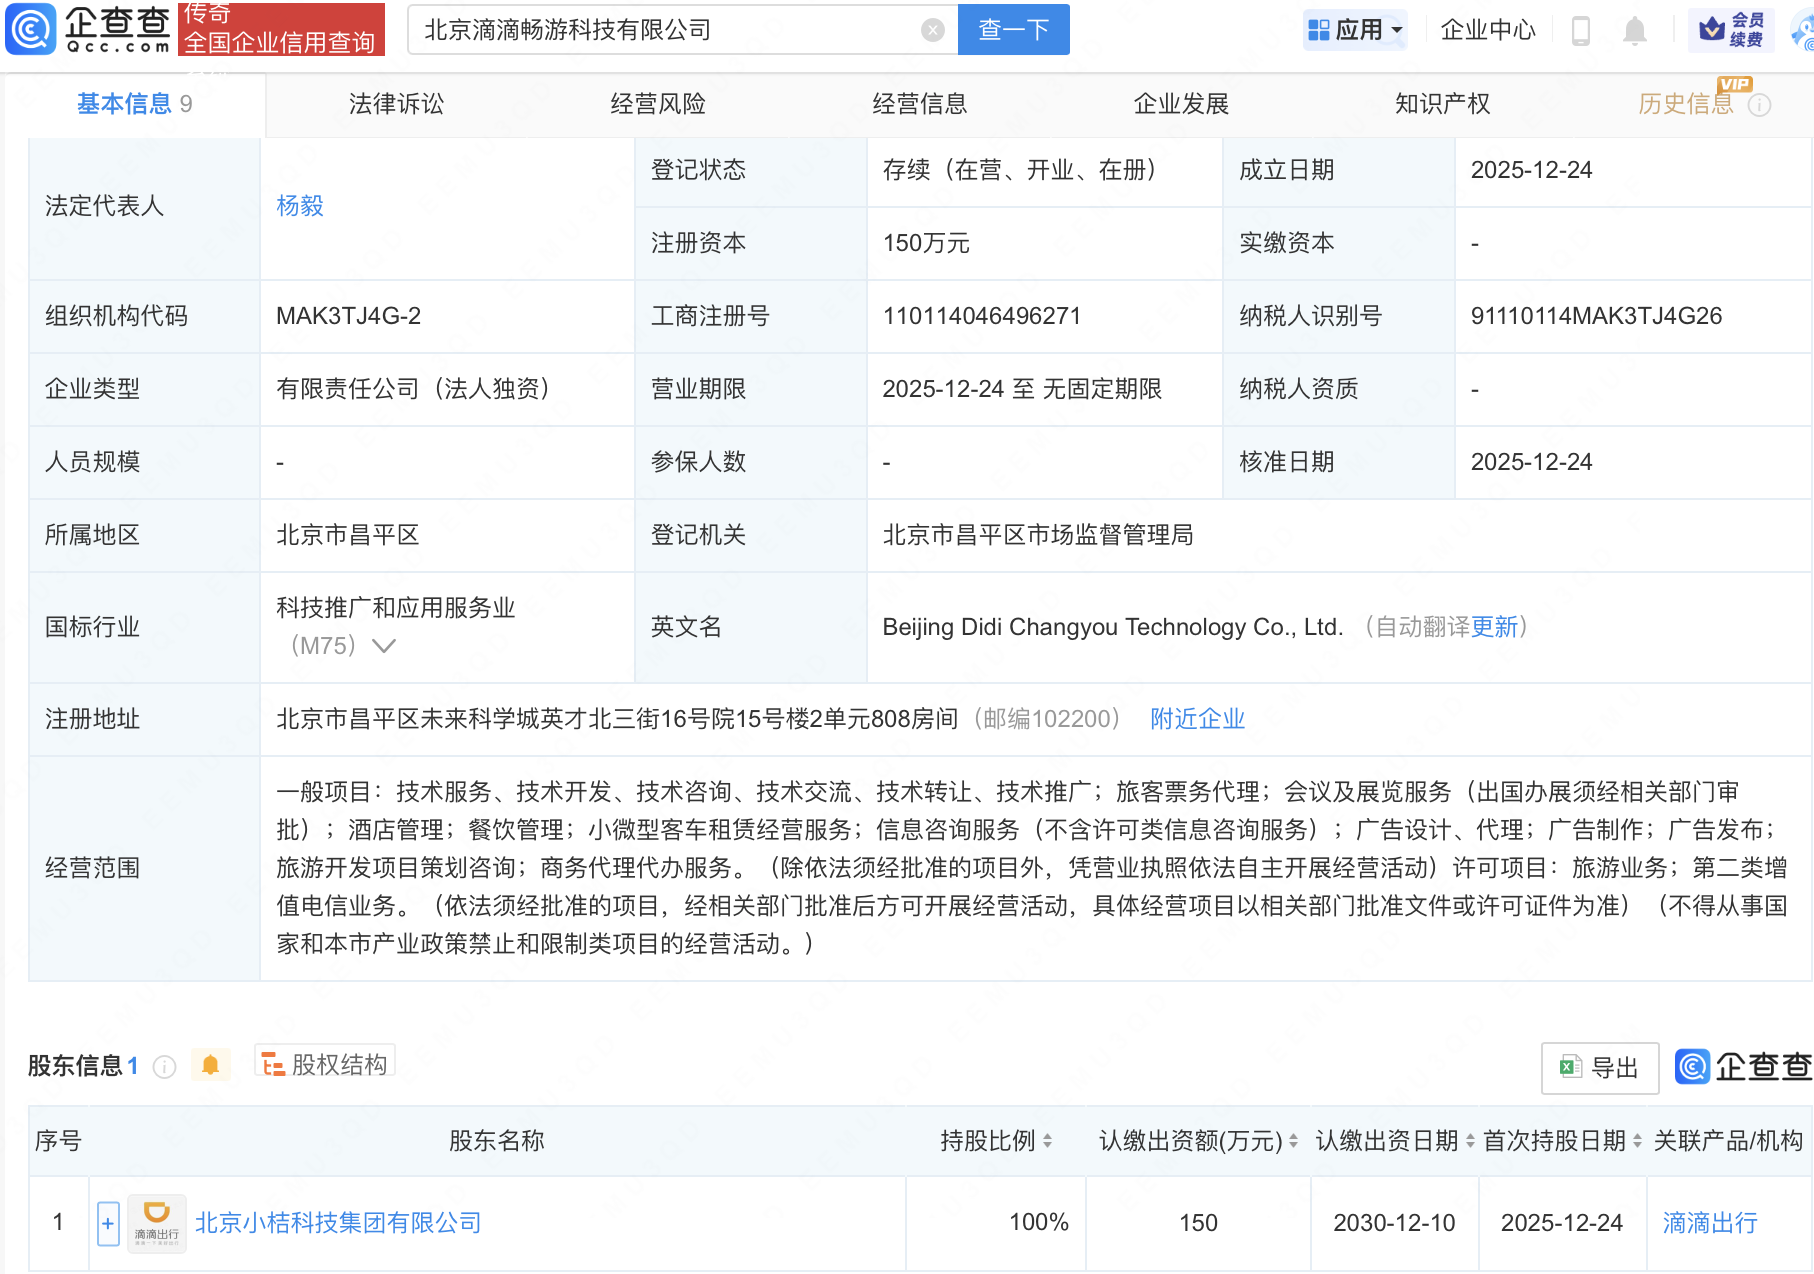Click the mobile phone icon in top bar
The image size is (1814, 1274).
(1581, 30)
